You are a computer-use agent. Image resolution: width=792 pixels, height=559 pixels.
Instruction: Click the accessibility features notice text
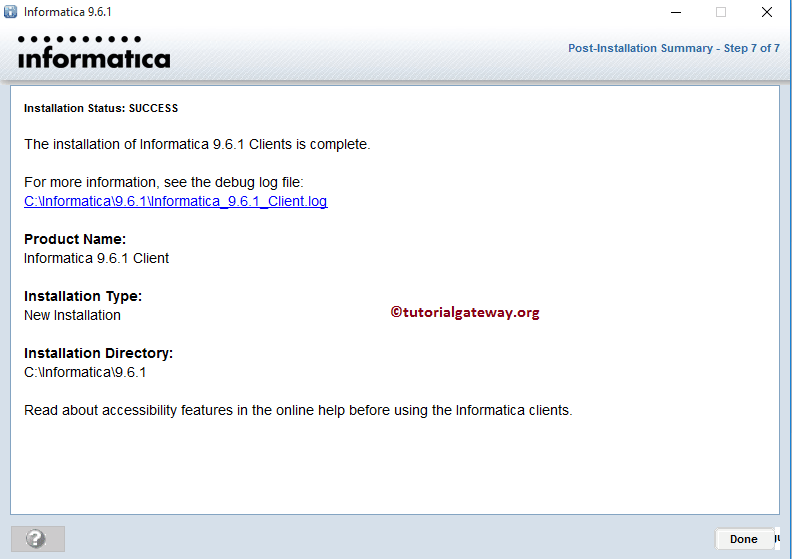298,410
